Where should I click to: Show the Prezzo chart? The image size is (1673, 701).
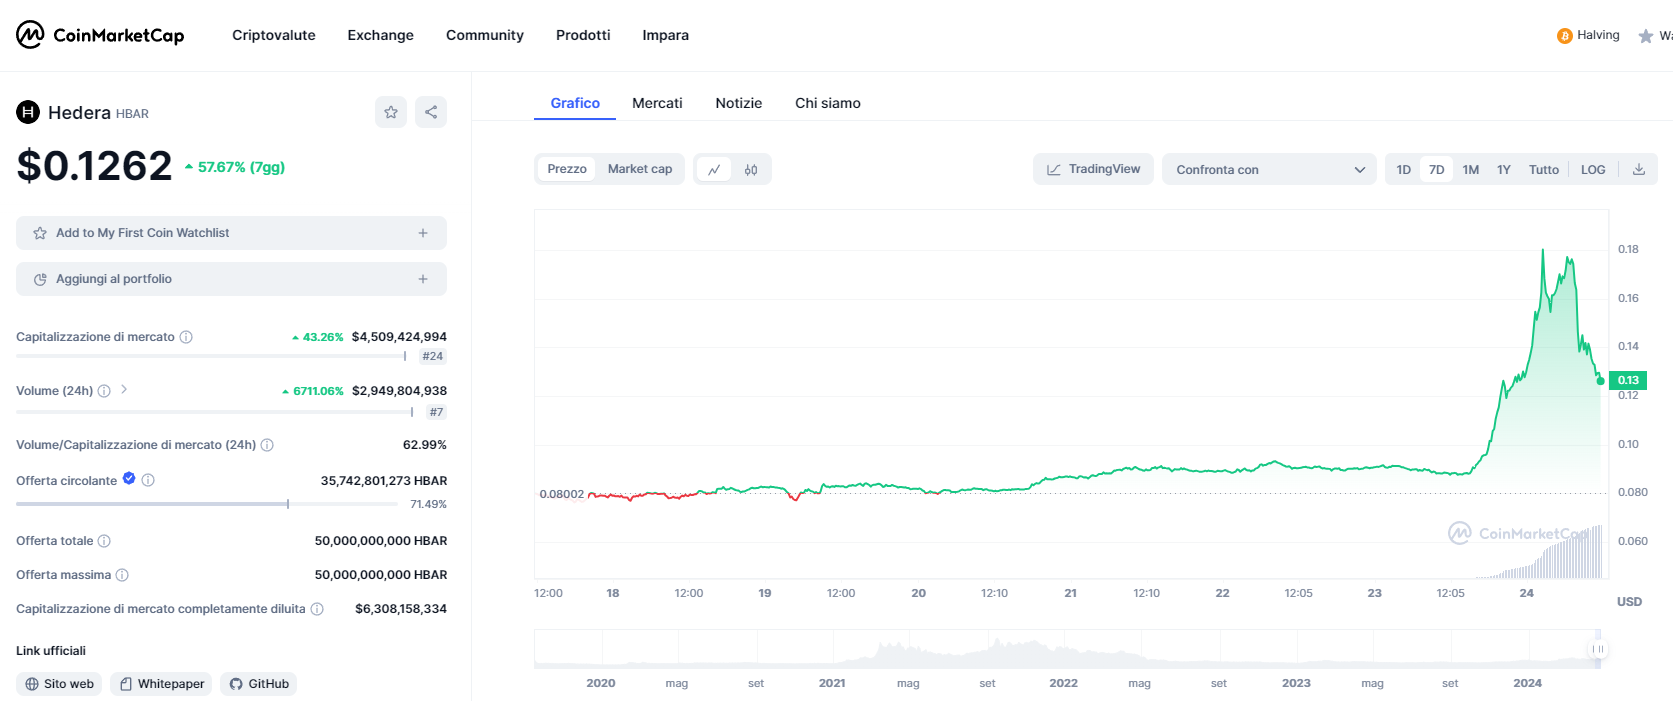(x=567, y=169)
